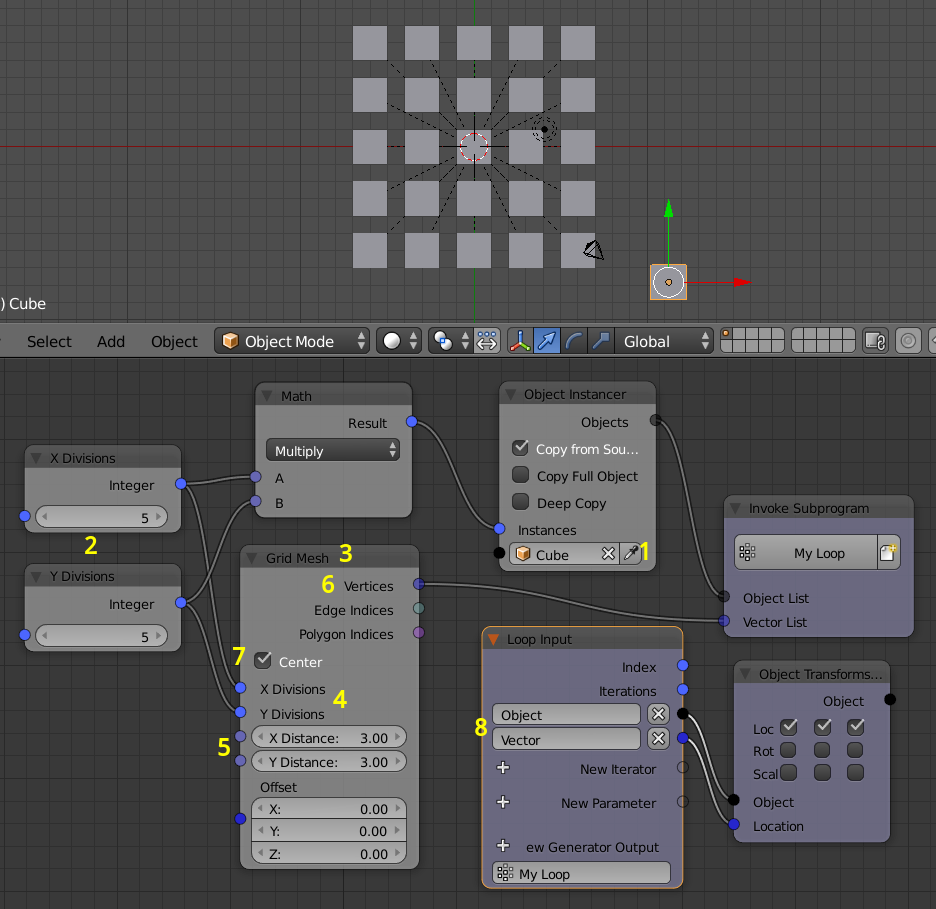Click the Y Divisions integer value field
Viewport: 936px width, 909px height.
[x=101, y=636]
